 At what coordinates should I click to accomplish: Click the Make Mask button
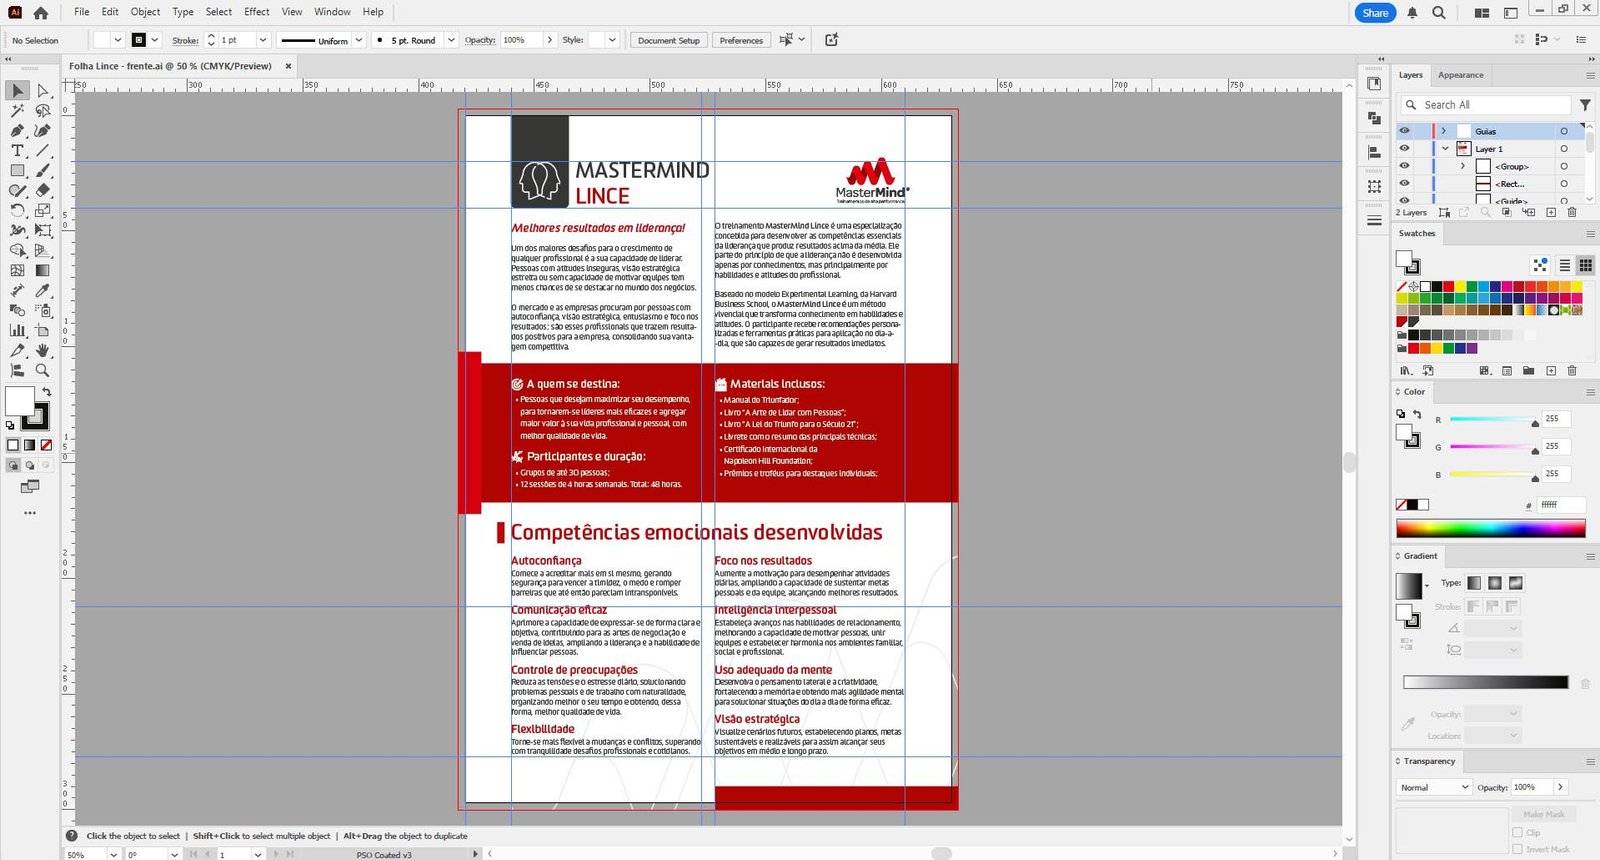[1544, 814]
